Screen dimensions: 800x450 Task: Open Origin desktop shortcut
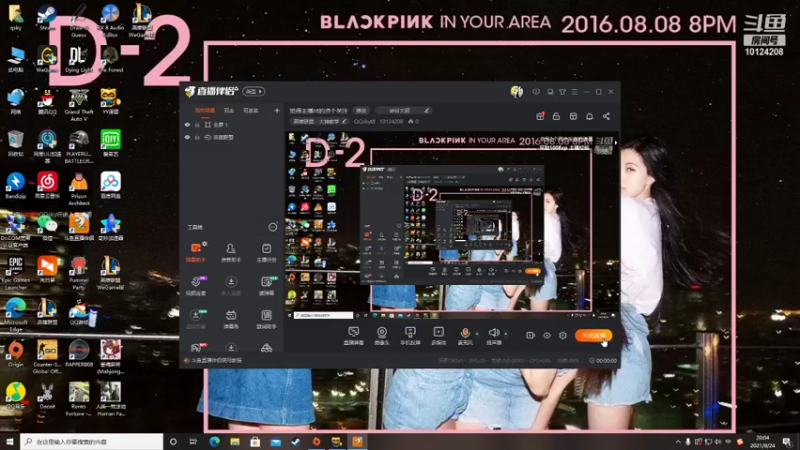[x=15, y=353]
